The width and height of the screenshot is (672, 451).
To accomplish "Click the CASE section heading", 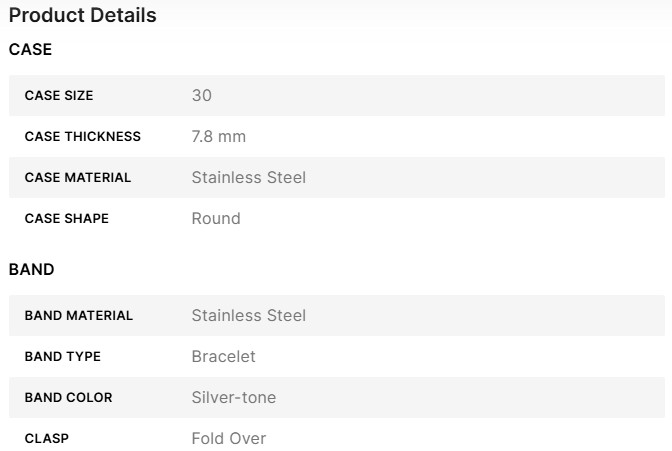I will pyautogui.click(x=30, y=49).
